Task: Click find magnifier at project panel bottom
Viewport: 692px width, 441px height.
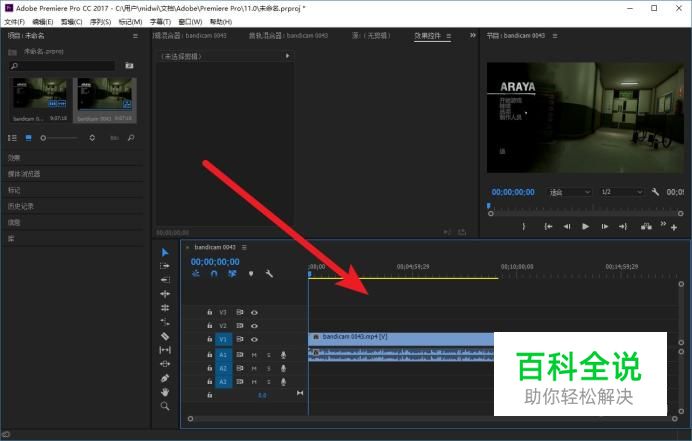Action: click(x=131, y=138)
